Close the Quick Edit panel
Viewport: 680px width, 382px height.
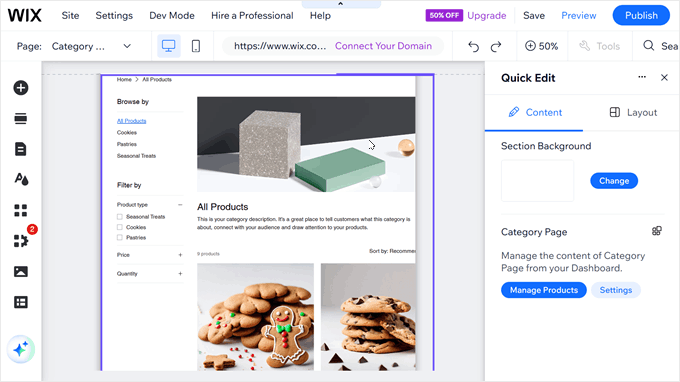point(664,78)
